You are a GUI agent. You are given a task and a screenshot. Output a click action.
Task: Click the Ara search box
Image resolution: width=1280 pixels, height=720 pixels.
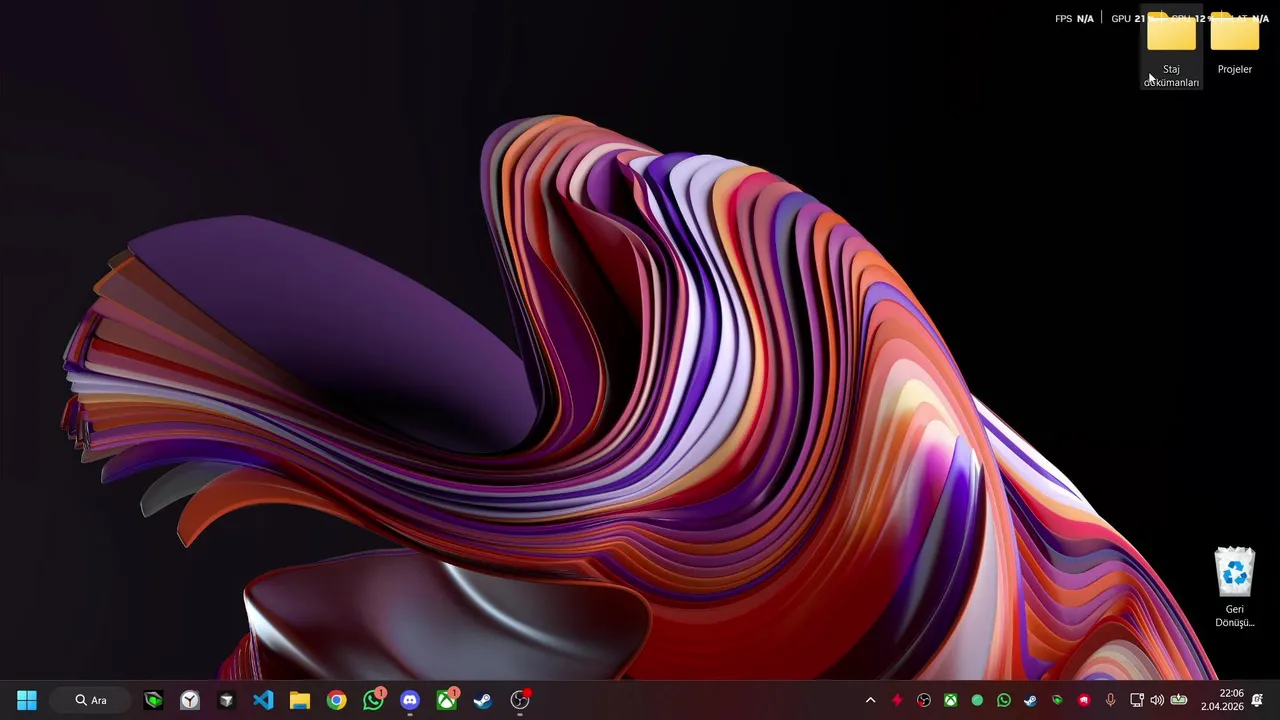tap(92, 700)
